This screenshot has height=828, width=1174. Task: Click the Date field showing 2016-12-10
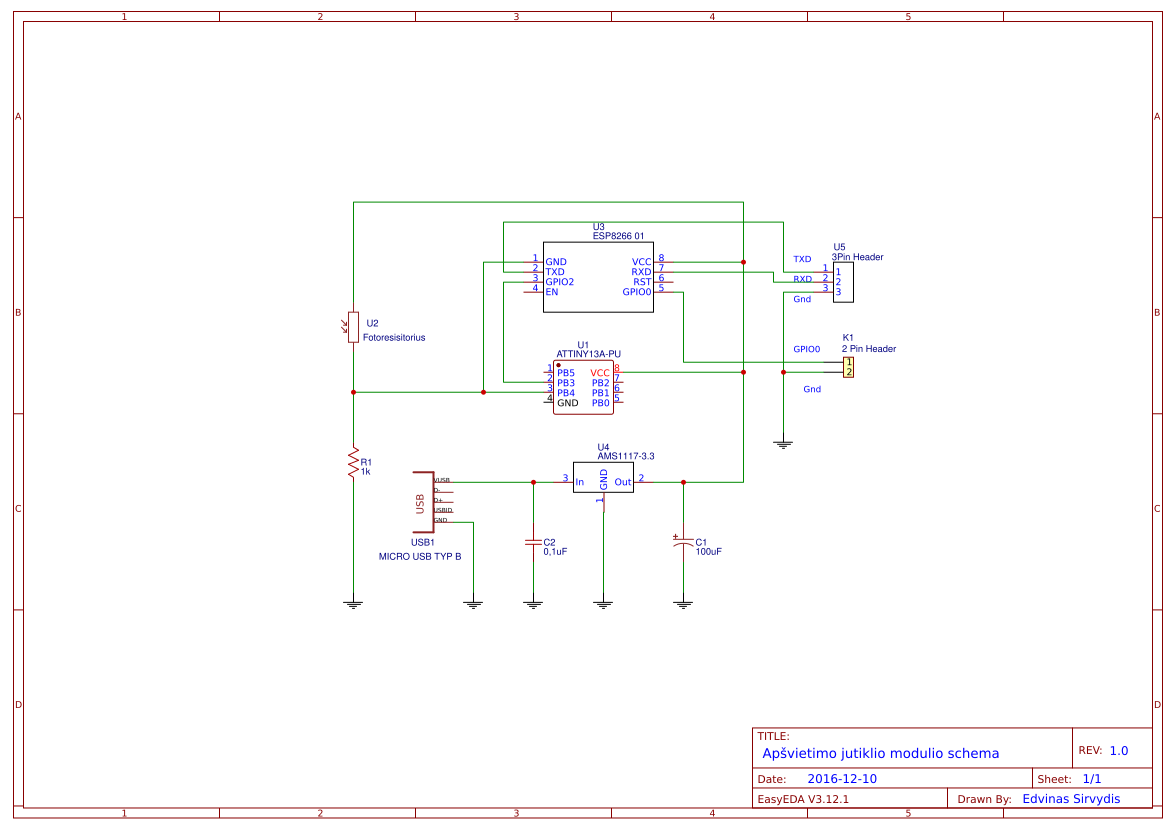click(845, 777)
